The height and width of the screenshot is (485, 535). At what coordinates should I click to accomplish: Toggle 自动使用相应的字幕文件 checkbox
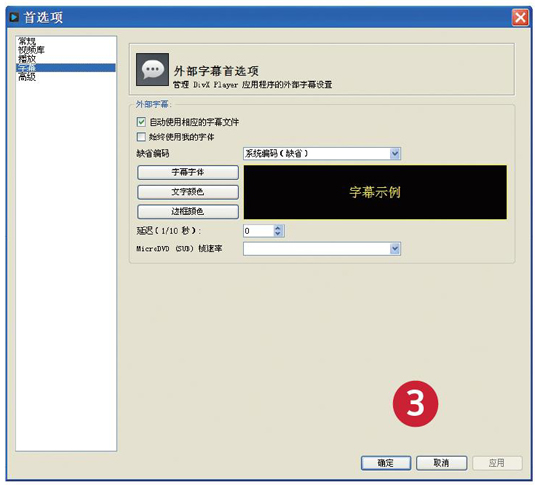(x=141, y=122)
